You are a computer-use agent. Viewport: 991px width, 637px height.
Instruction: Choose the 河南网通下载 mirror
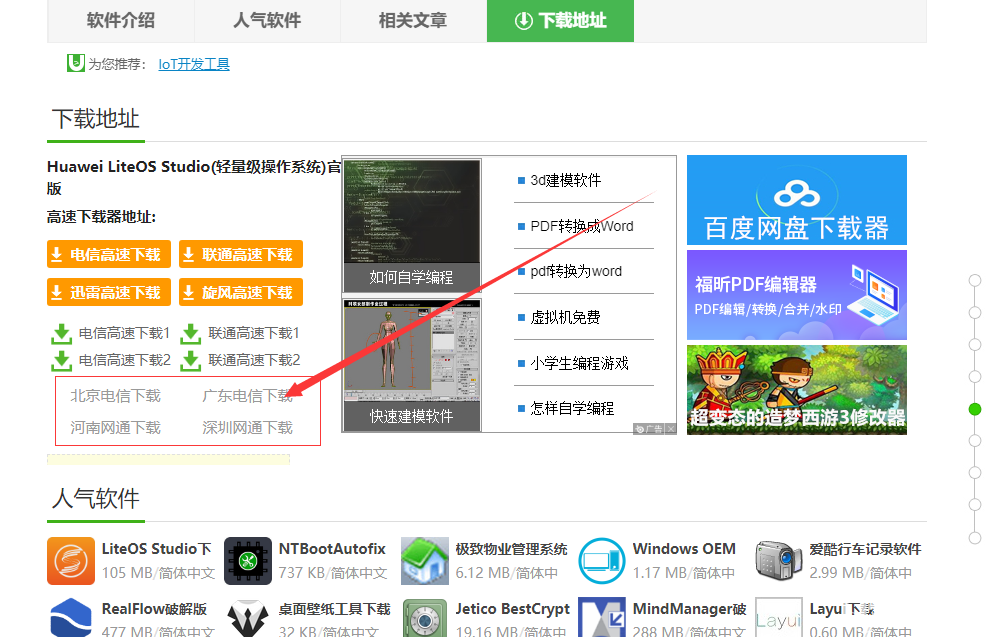[116, 428]
